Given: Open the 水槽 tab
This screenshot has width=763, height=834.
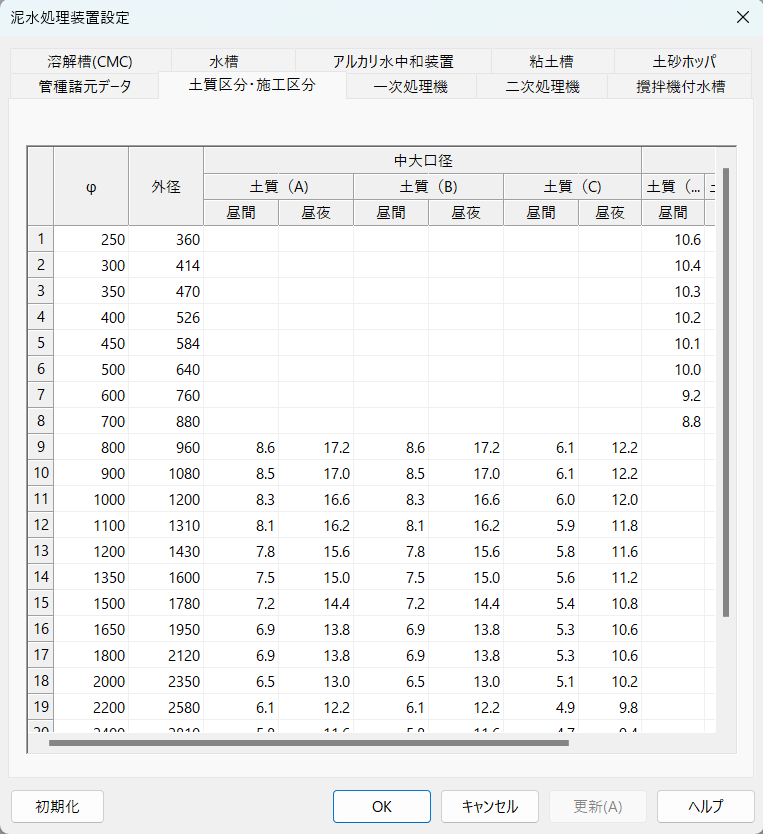Looking at the screenshot, I should point(224,61).
